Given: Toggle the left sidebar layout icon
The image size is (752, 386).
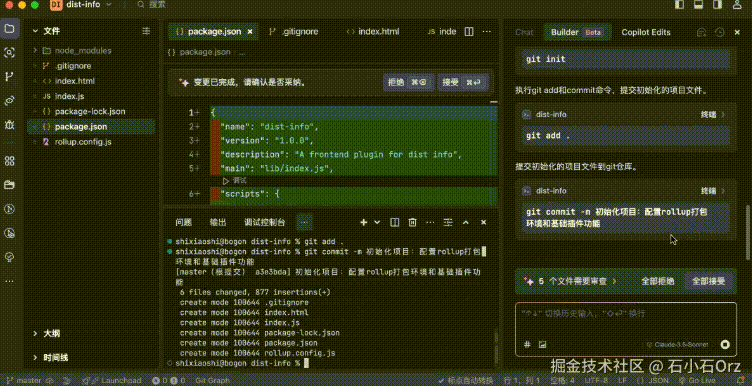Looking at the screenshot, I should (680, 5).
